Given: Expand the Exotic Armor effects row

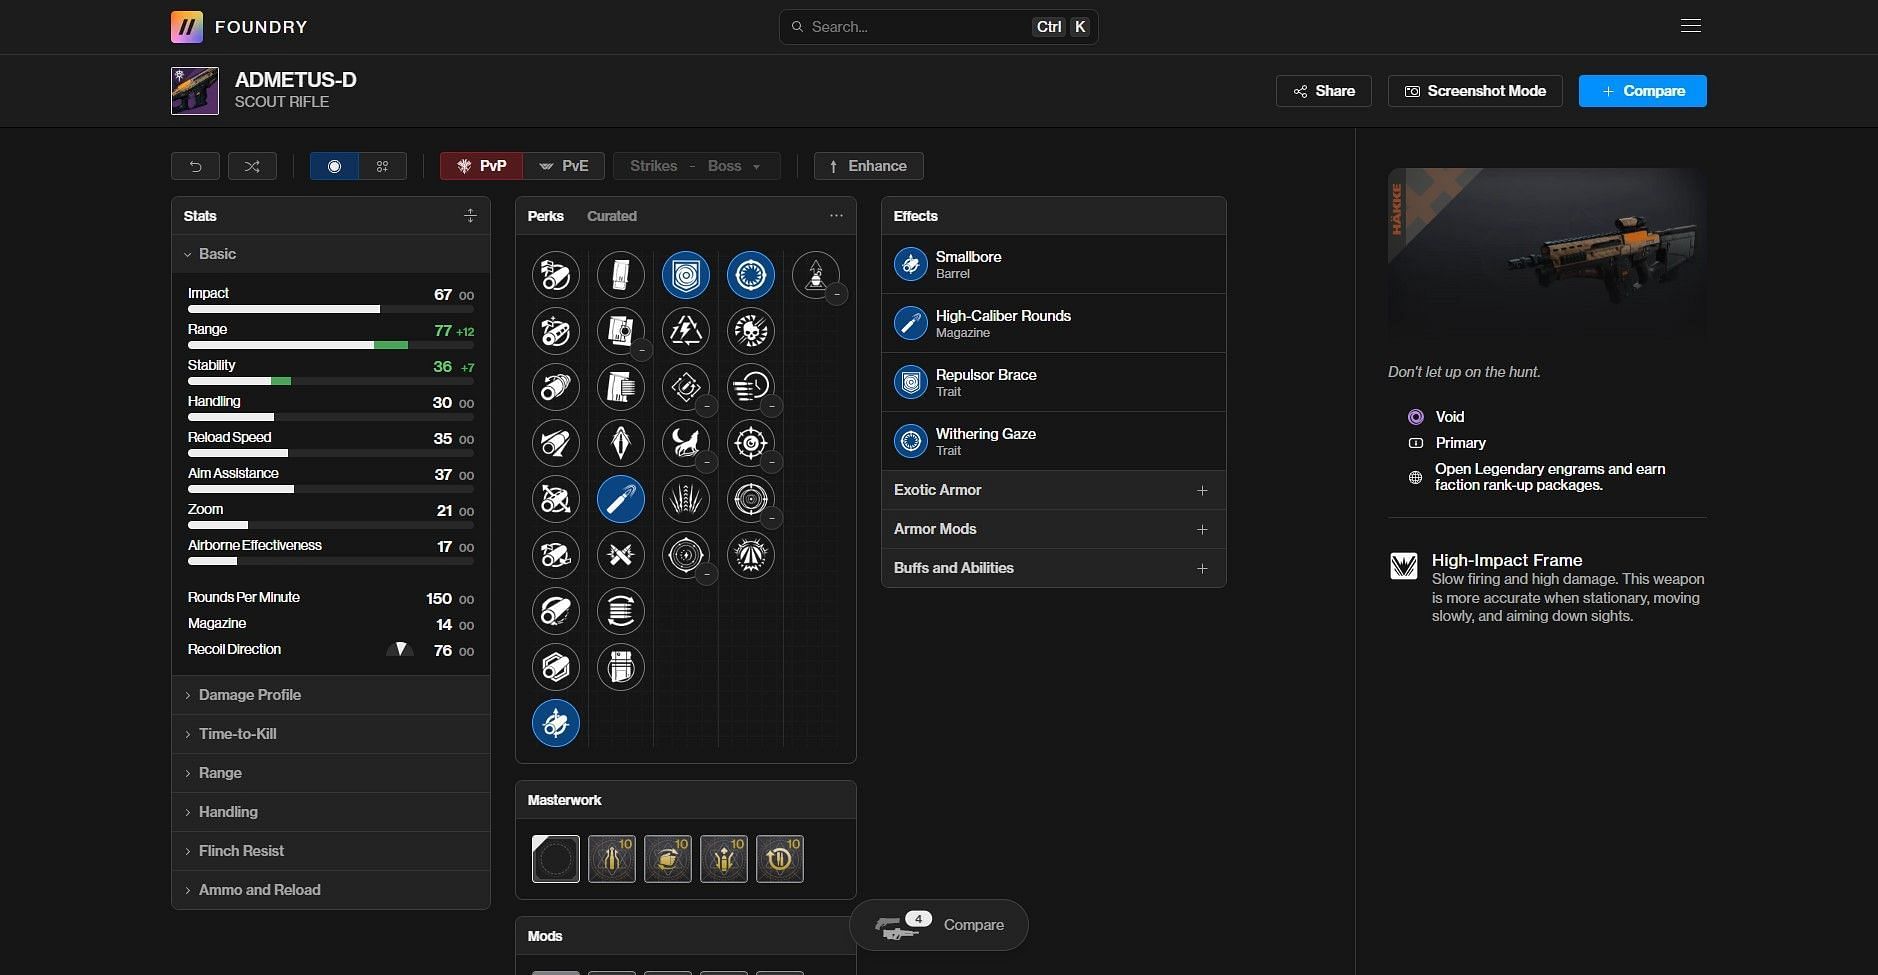Looking at the screenshot, I should click(1053, 490).
